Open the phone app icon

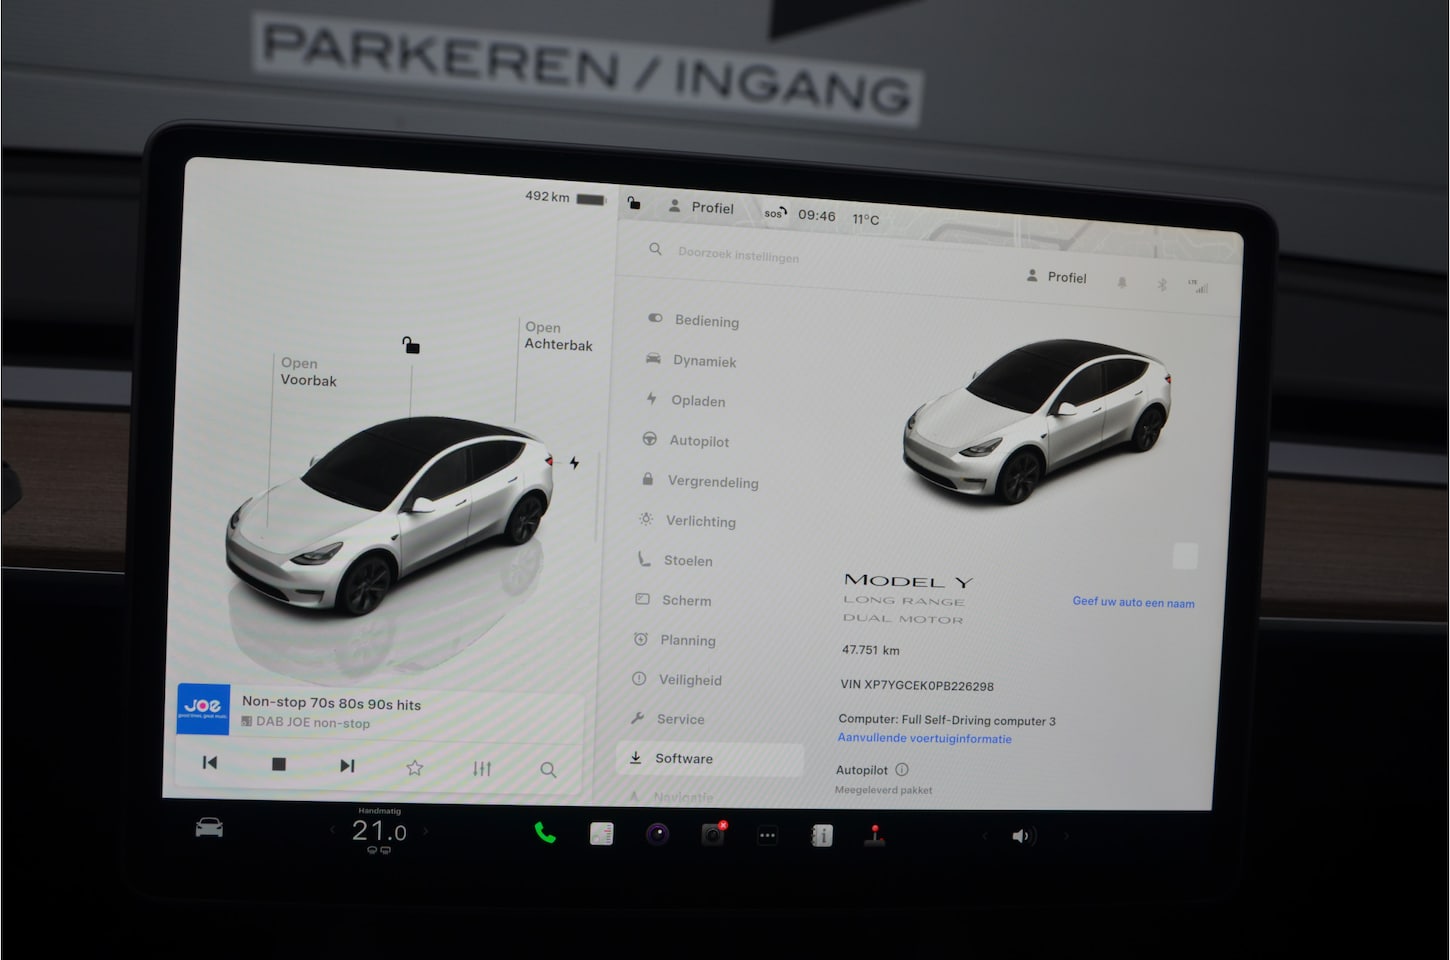point(545,833)
